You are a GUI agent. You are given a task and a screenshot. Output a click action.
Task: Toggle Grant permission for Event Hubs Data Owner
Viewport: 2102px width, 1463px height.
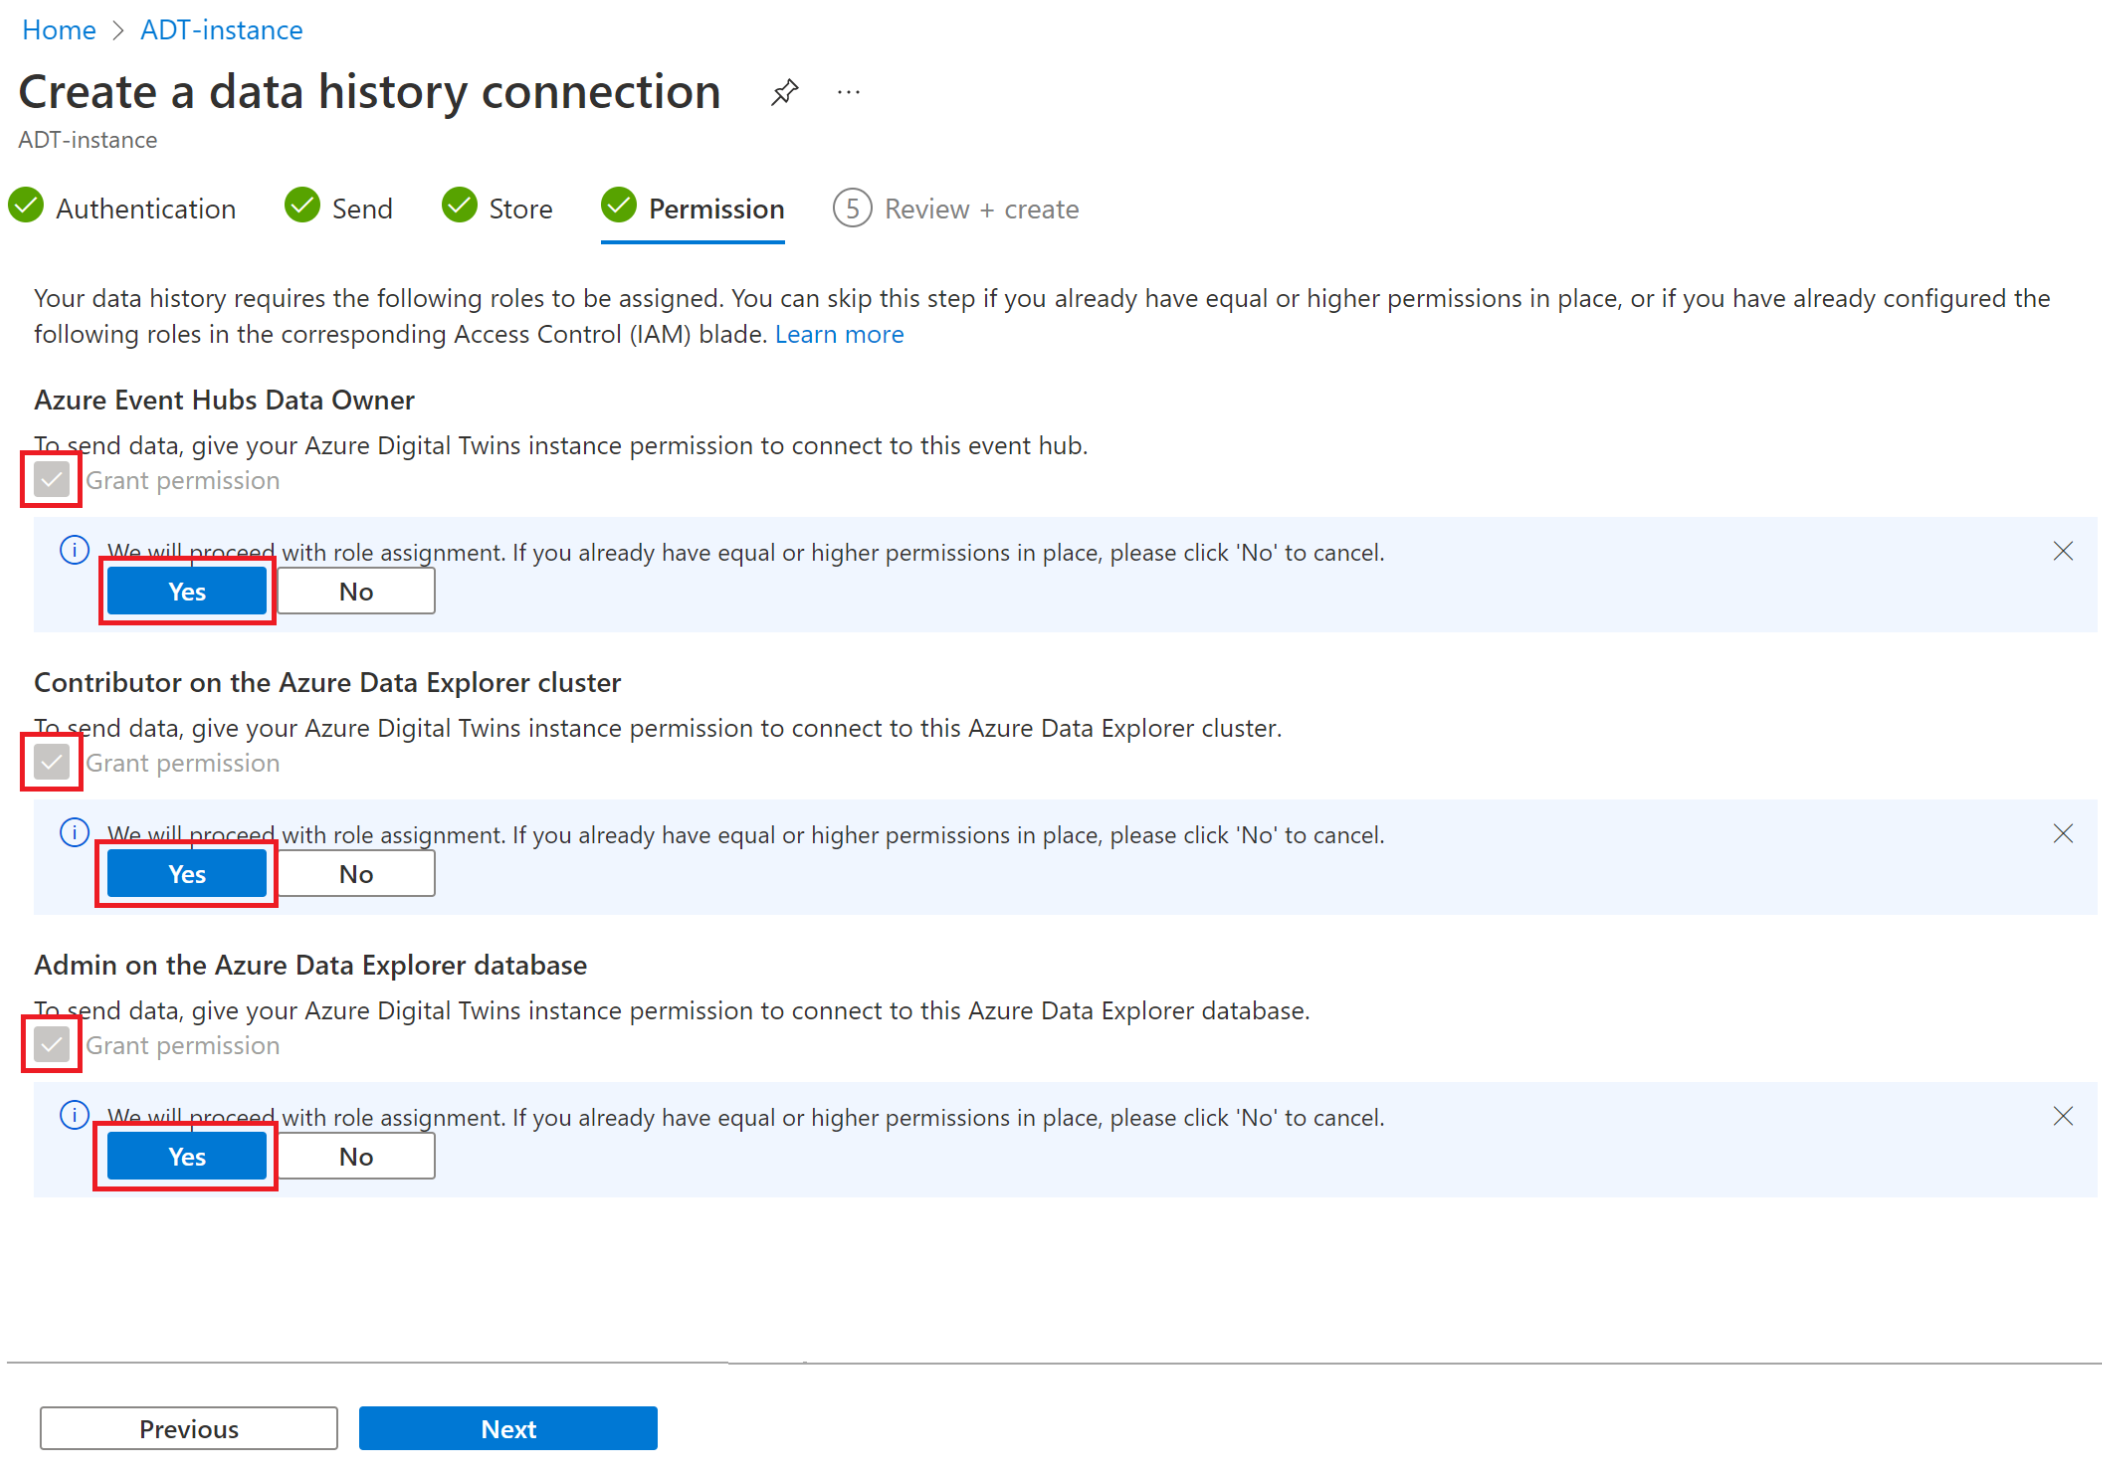51,480
